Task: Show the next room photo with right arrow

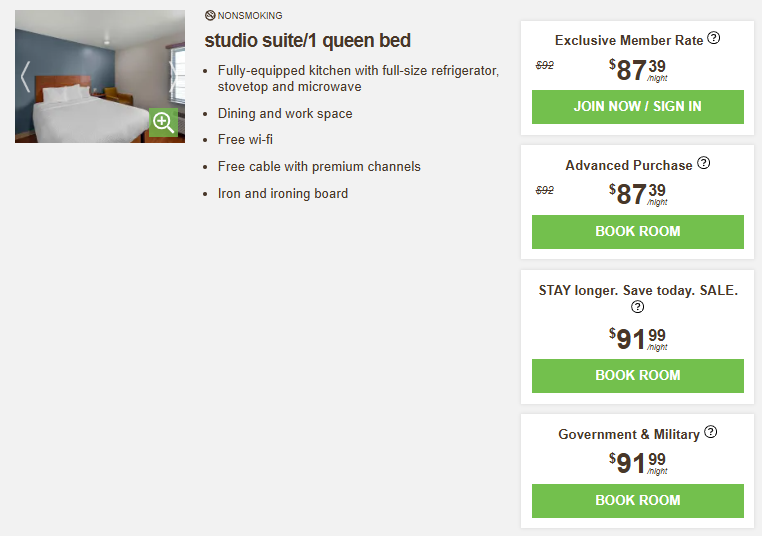Action: (174, 77)
